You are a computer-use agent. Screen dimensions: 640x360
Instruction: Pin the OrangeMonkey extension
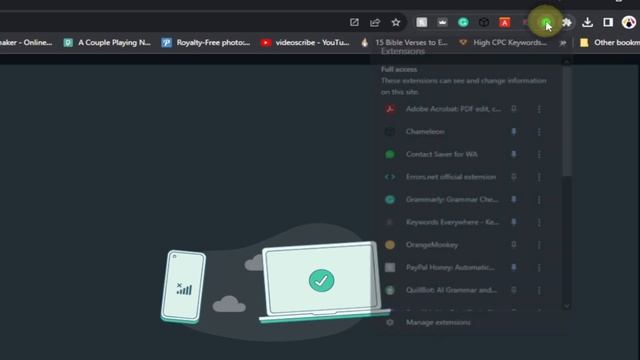pyautogui.click(x=513, y=244)
